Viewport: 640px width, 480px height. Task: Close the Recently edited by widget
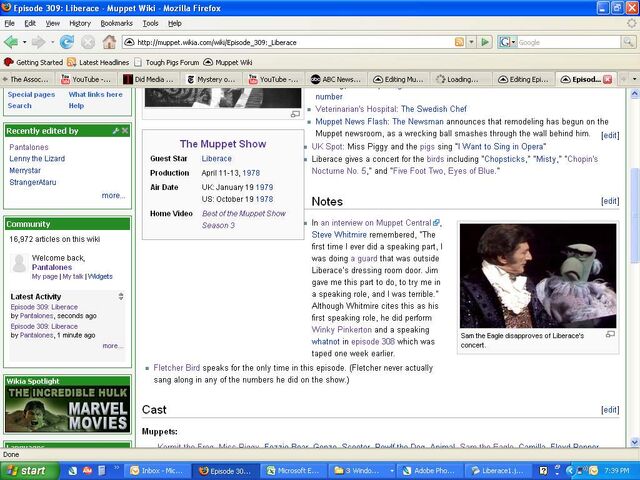125,131
